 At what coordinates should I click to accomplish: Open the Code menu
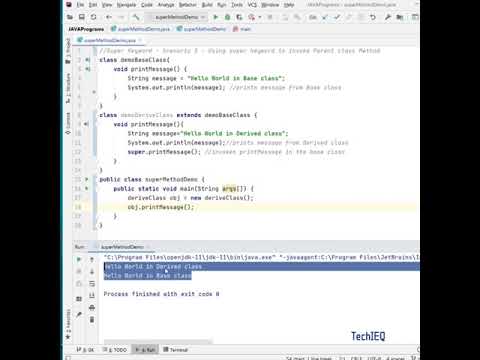(x=147, y=5)
